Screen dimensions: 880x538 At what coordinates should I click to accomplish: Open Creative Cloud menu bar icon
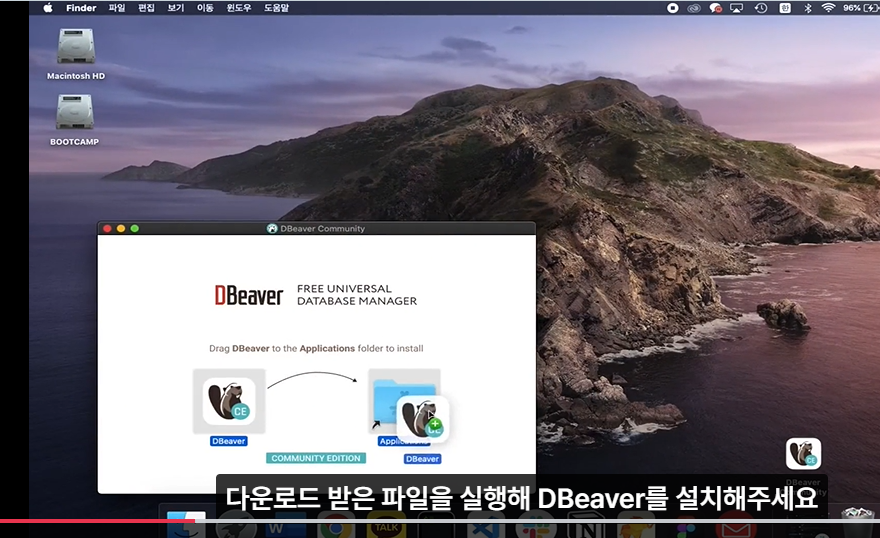point(694,8)
